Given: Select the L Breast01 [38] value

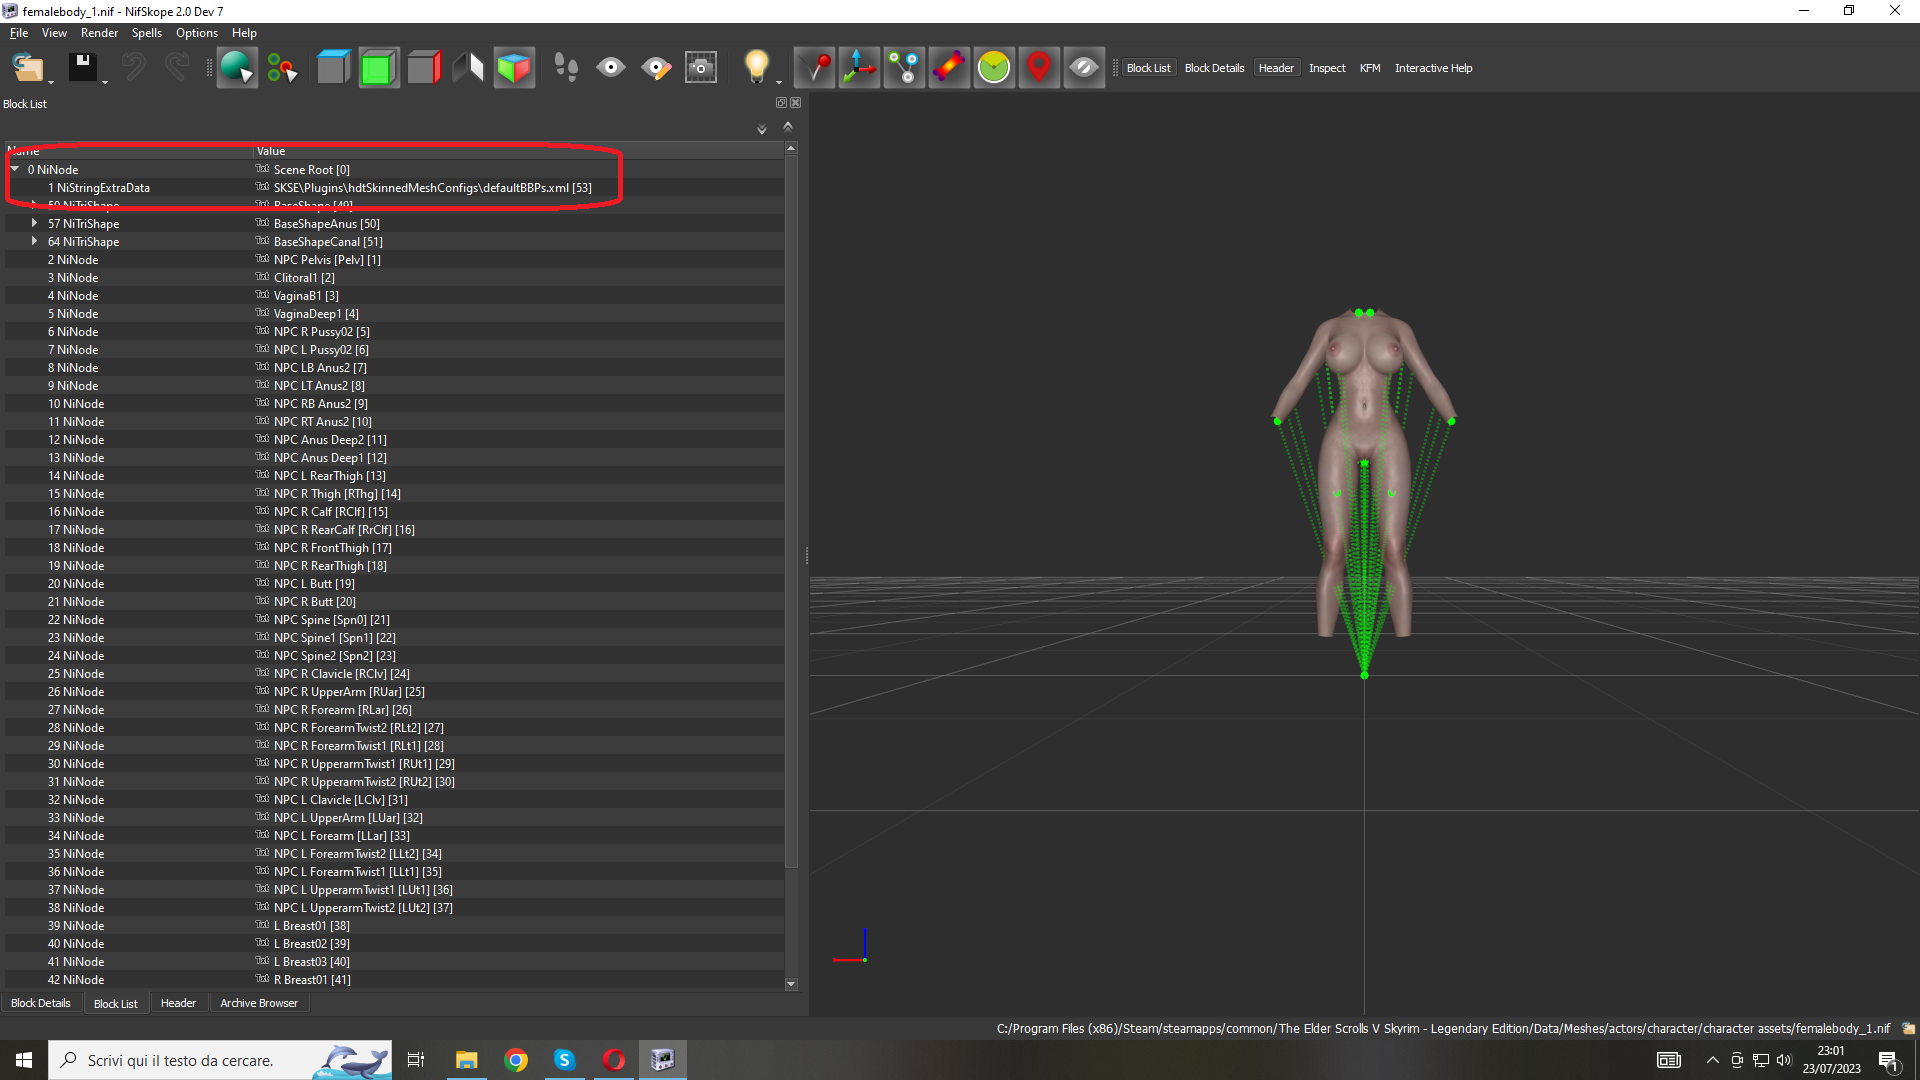Looking at the screenshot, I should pos(311,926).
